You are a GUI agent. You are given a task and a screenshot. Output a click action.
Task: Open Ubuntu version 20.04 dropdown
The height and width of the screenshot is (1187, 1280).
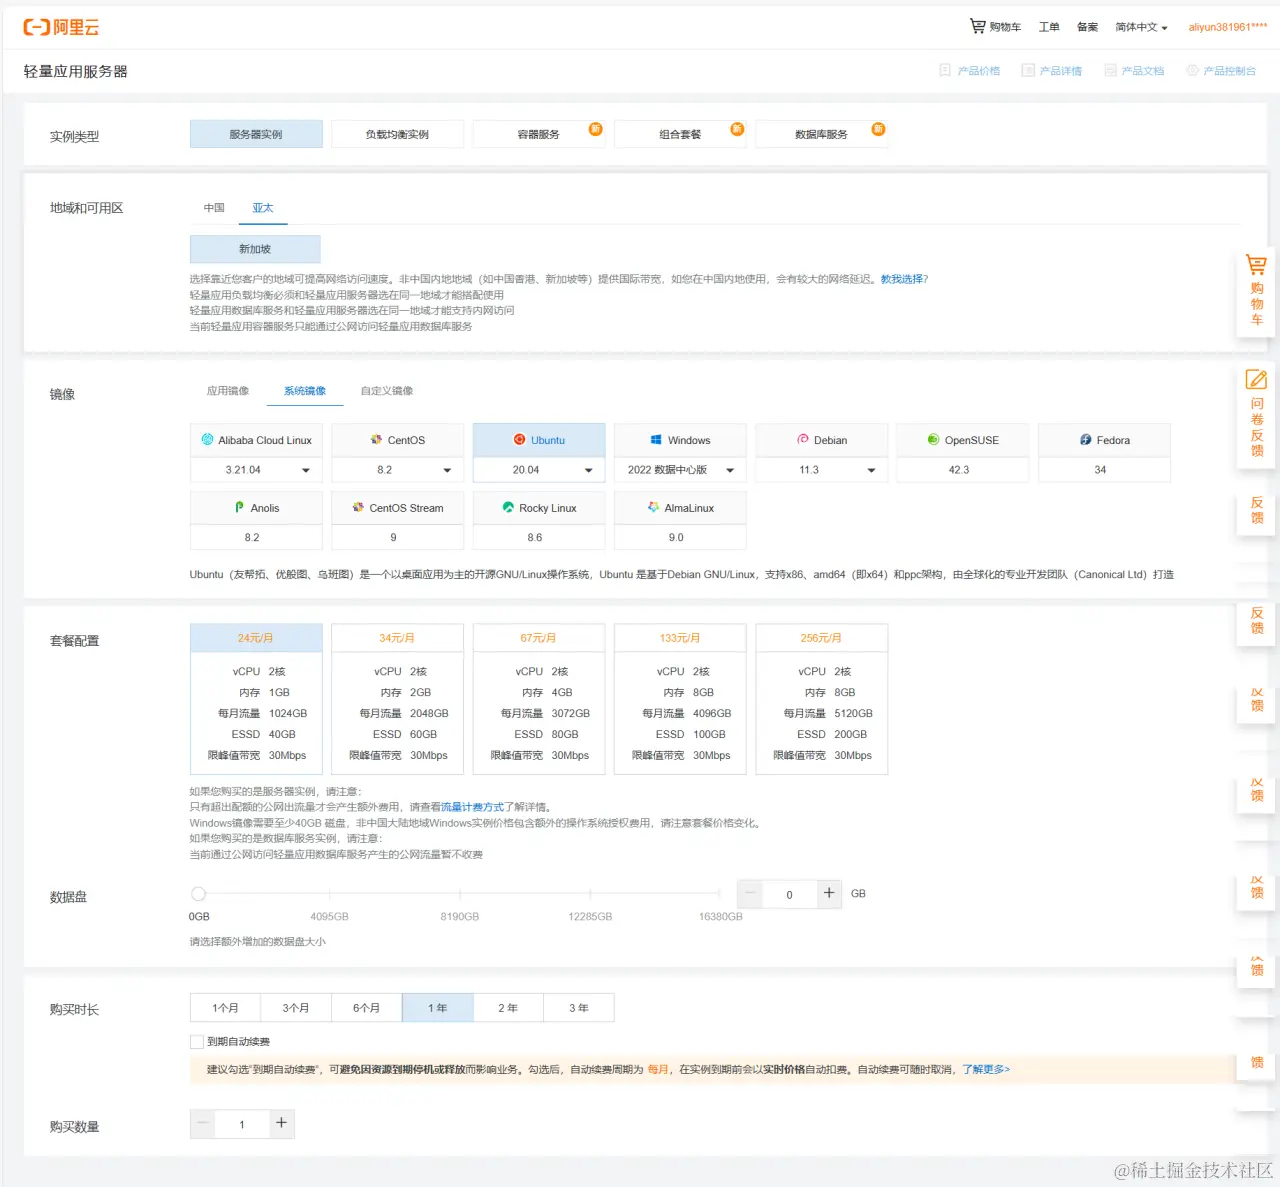coord(539,469)
